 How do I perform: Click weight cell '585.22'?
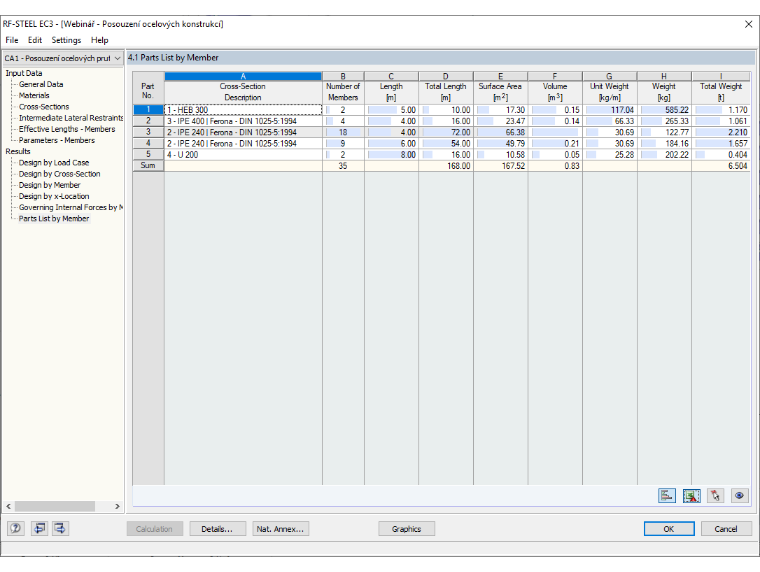(664, 110)
